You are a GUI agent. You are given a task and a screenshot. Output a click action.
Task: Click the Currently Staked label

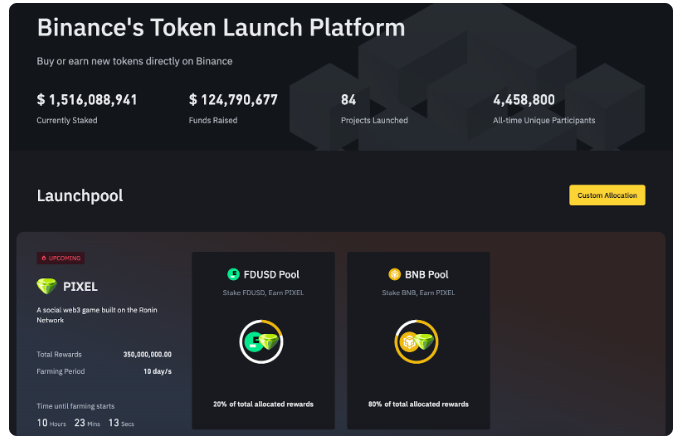point(67,120)
